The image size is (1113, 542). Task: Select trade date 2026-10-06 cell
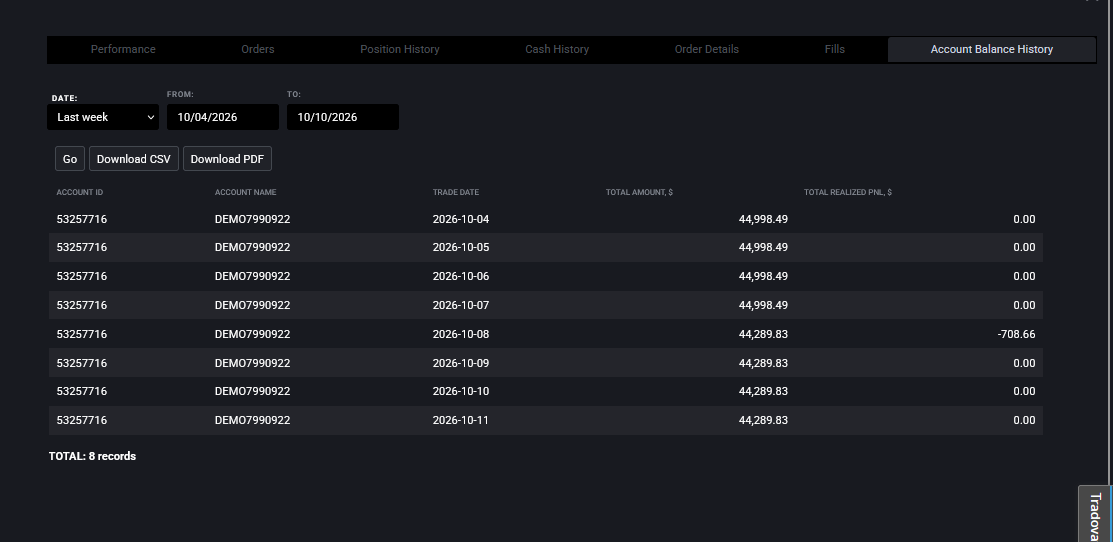(461, 276)
